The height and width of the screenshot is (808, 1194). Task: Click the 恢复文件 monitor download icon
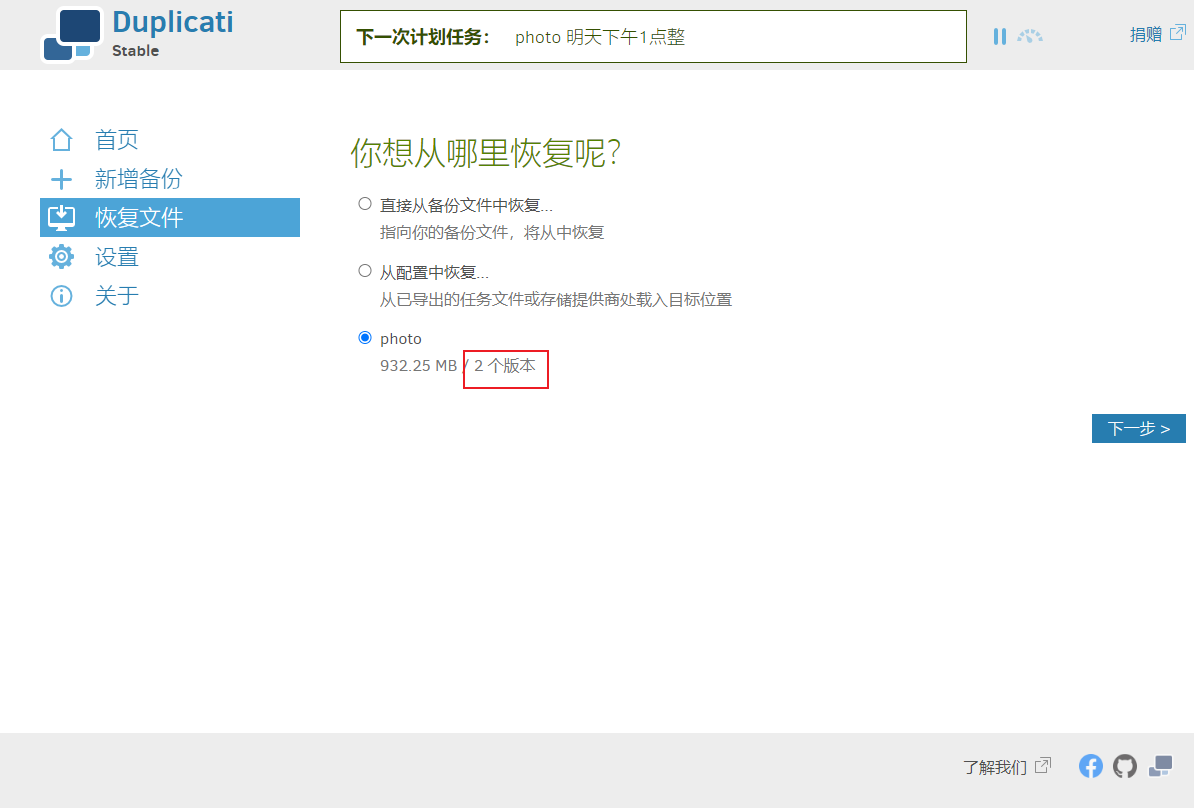pyautogui.click(x=61, y=218)
